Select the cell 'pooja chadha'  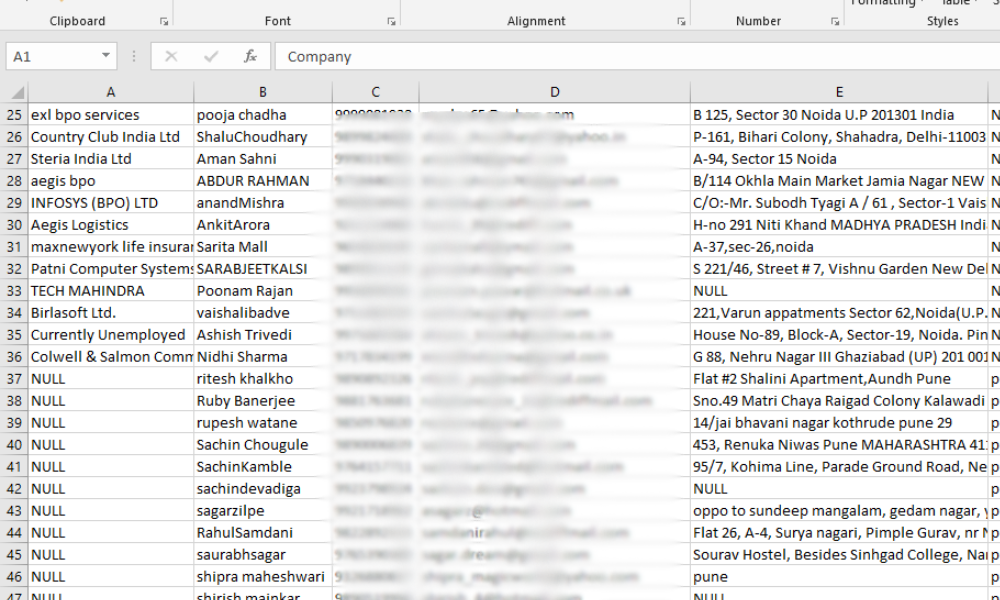click(x=263, y=115)
